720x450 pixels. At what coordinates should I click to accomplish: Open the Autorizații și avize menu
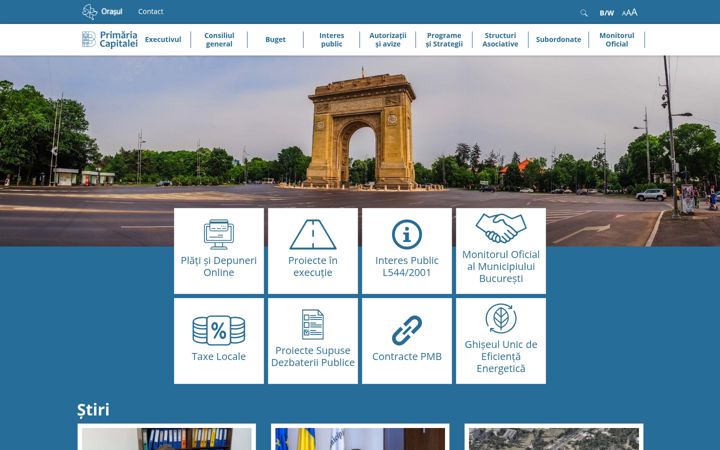(x=388, y=39)
